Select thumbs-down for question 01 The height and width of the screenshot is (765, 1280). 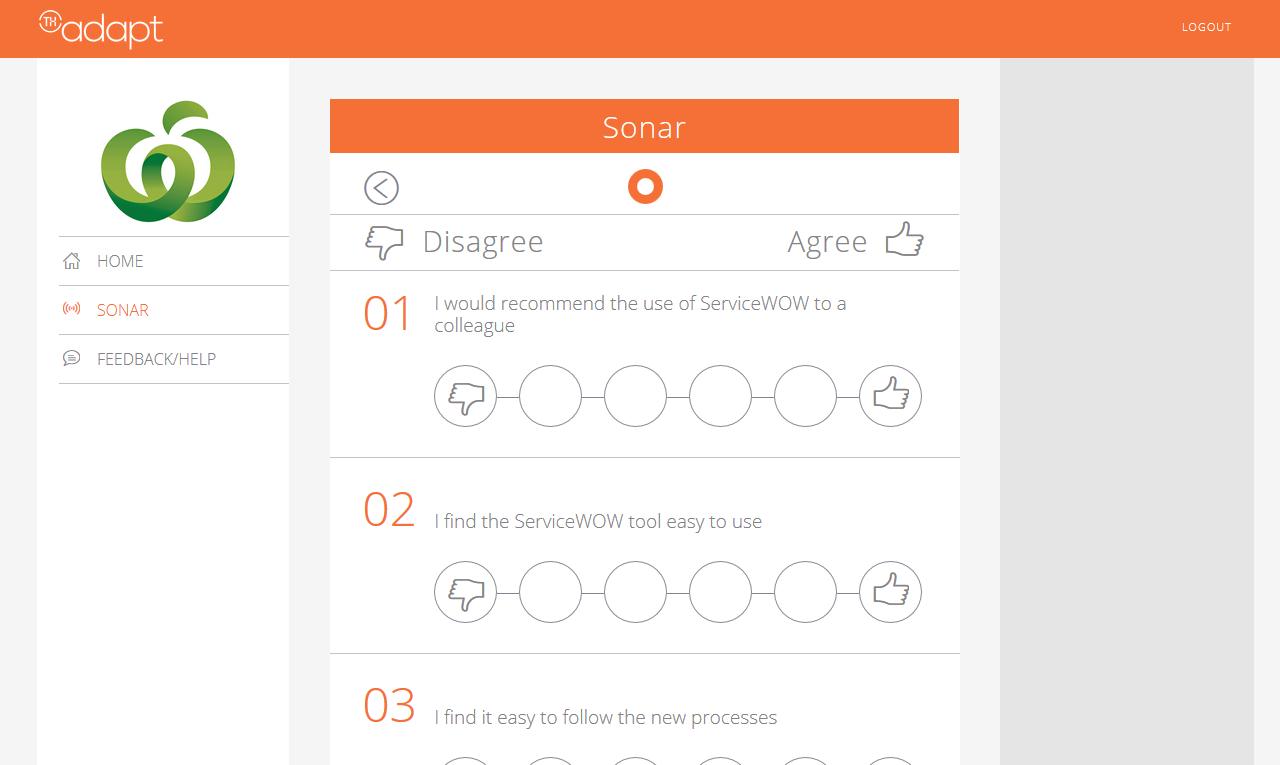pyautogui.click(x=465, y=396)
